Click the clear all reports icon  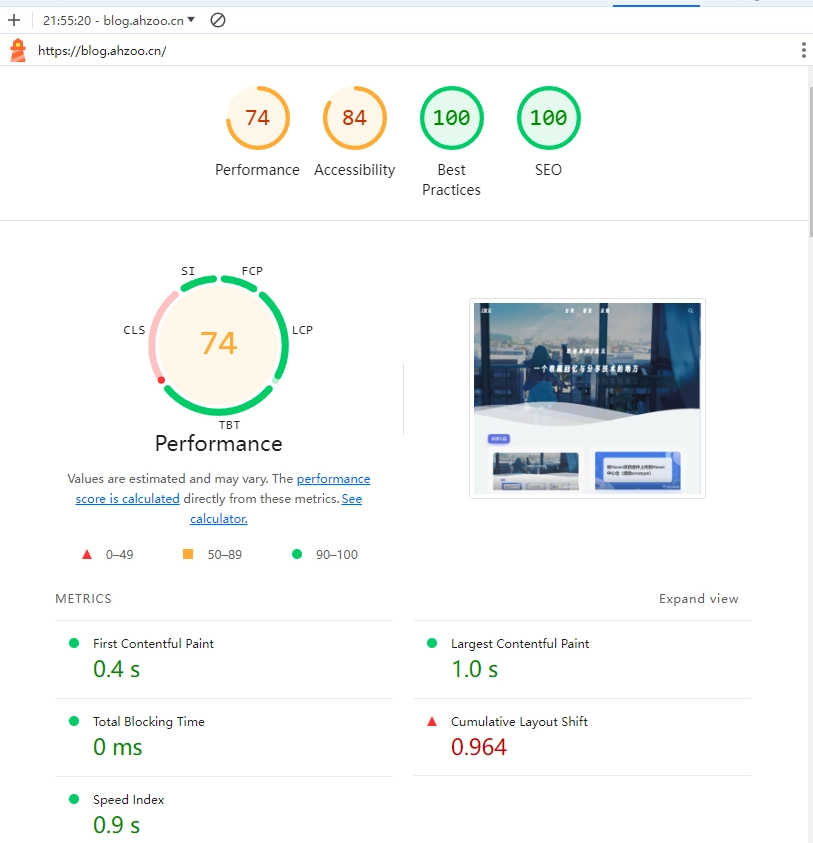coord(217,20)
